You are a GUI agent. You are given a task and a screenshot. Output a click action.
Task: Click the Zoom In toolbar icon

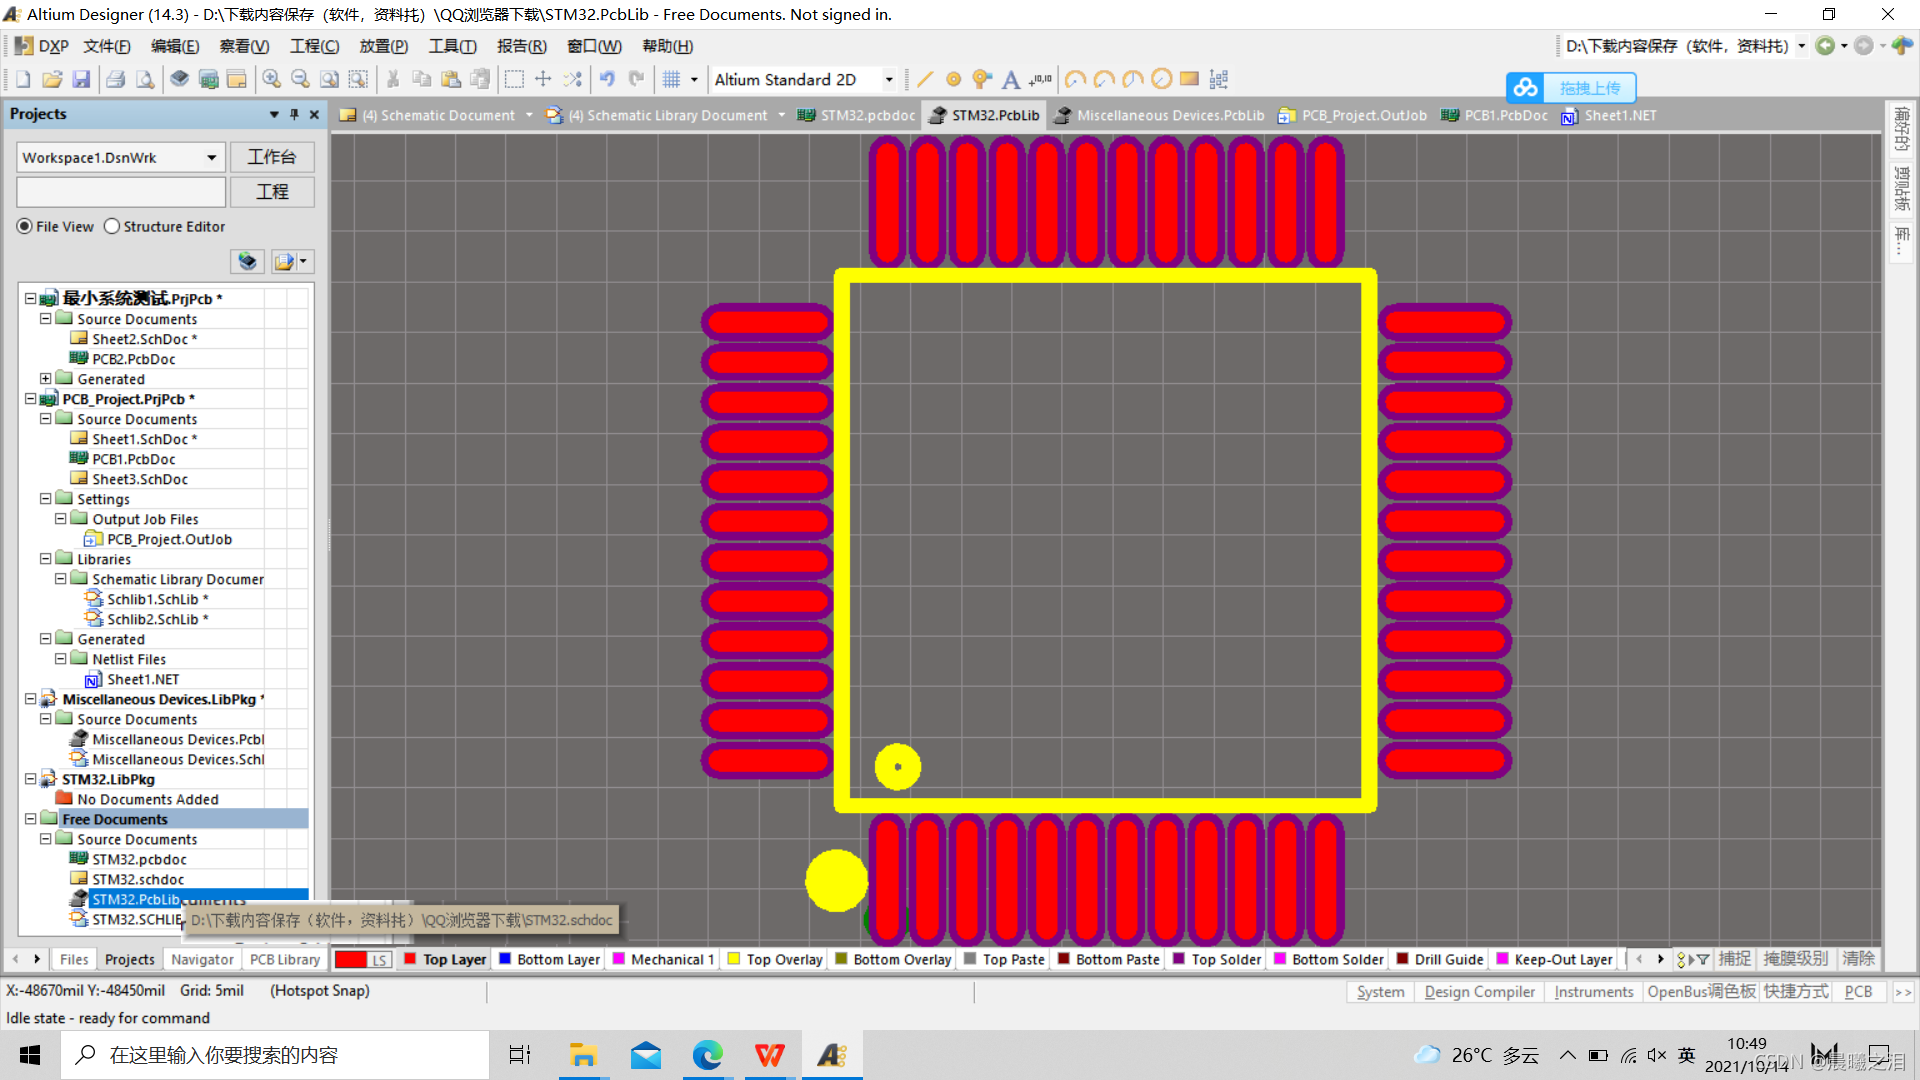[271, 79]
